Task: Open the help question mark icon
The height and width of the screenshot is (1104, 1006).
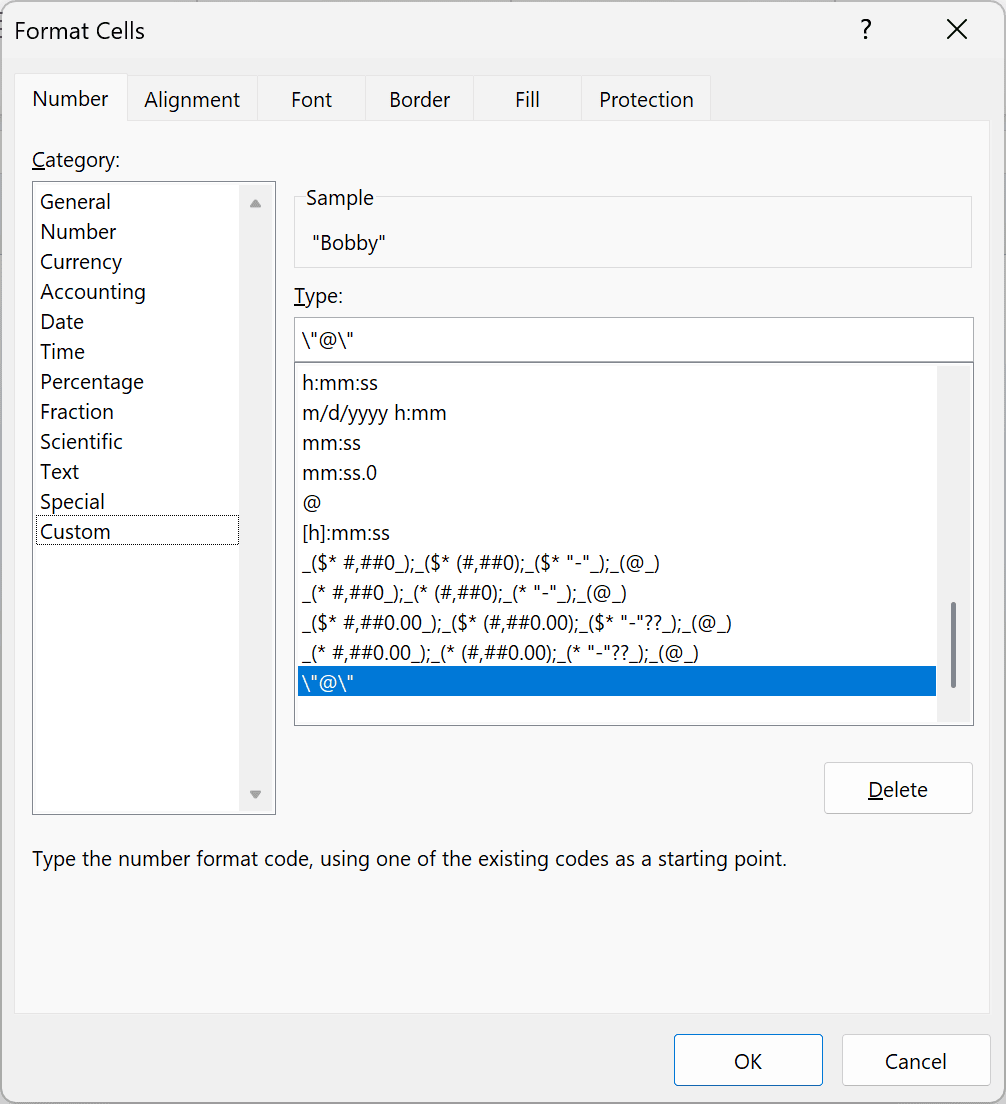Action: (866, 30)
